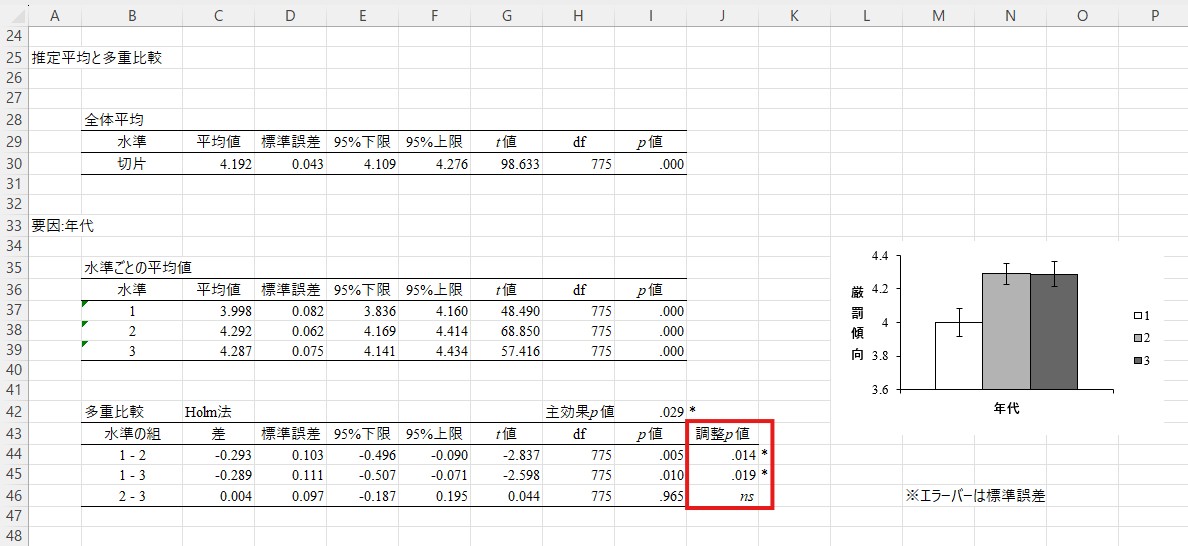Viewport: 1188px width, 546px height.
Task: Click the ※エラーバーは標準誤差 note cell
Action: (974, 496)
